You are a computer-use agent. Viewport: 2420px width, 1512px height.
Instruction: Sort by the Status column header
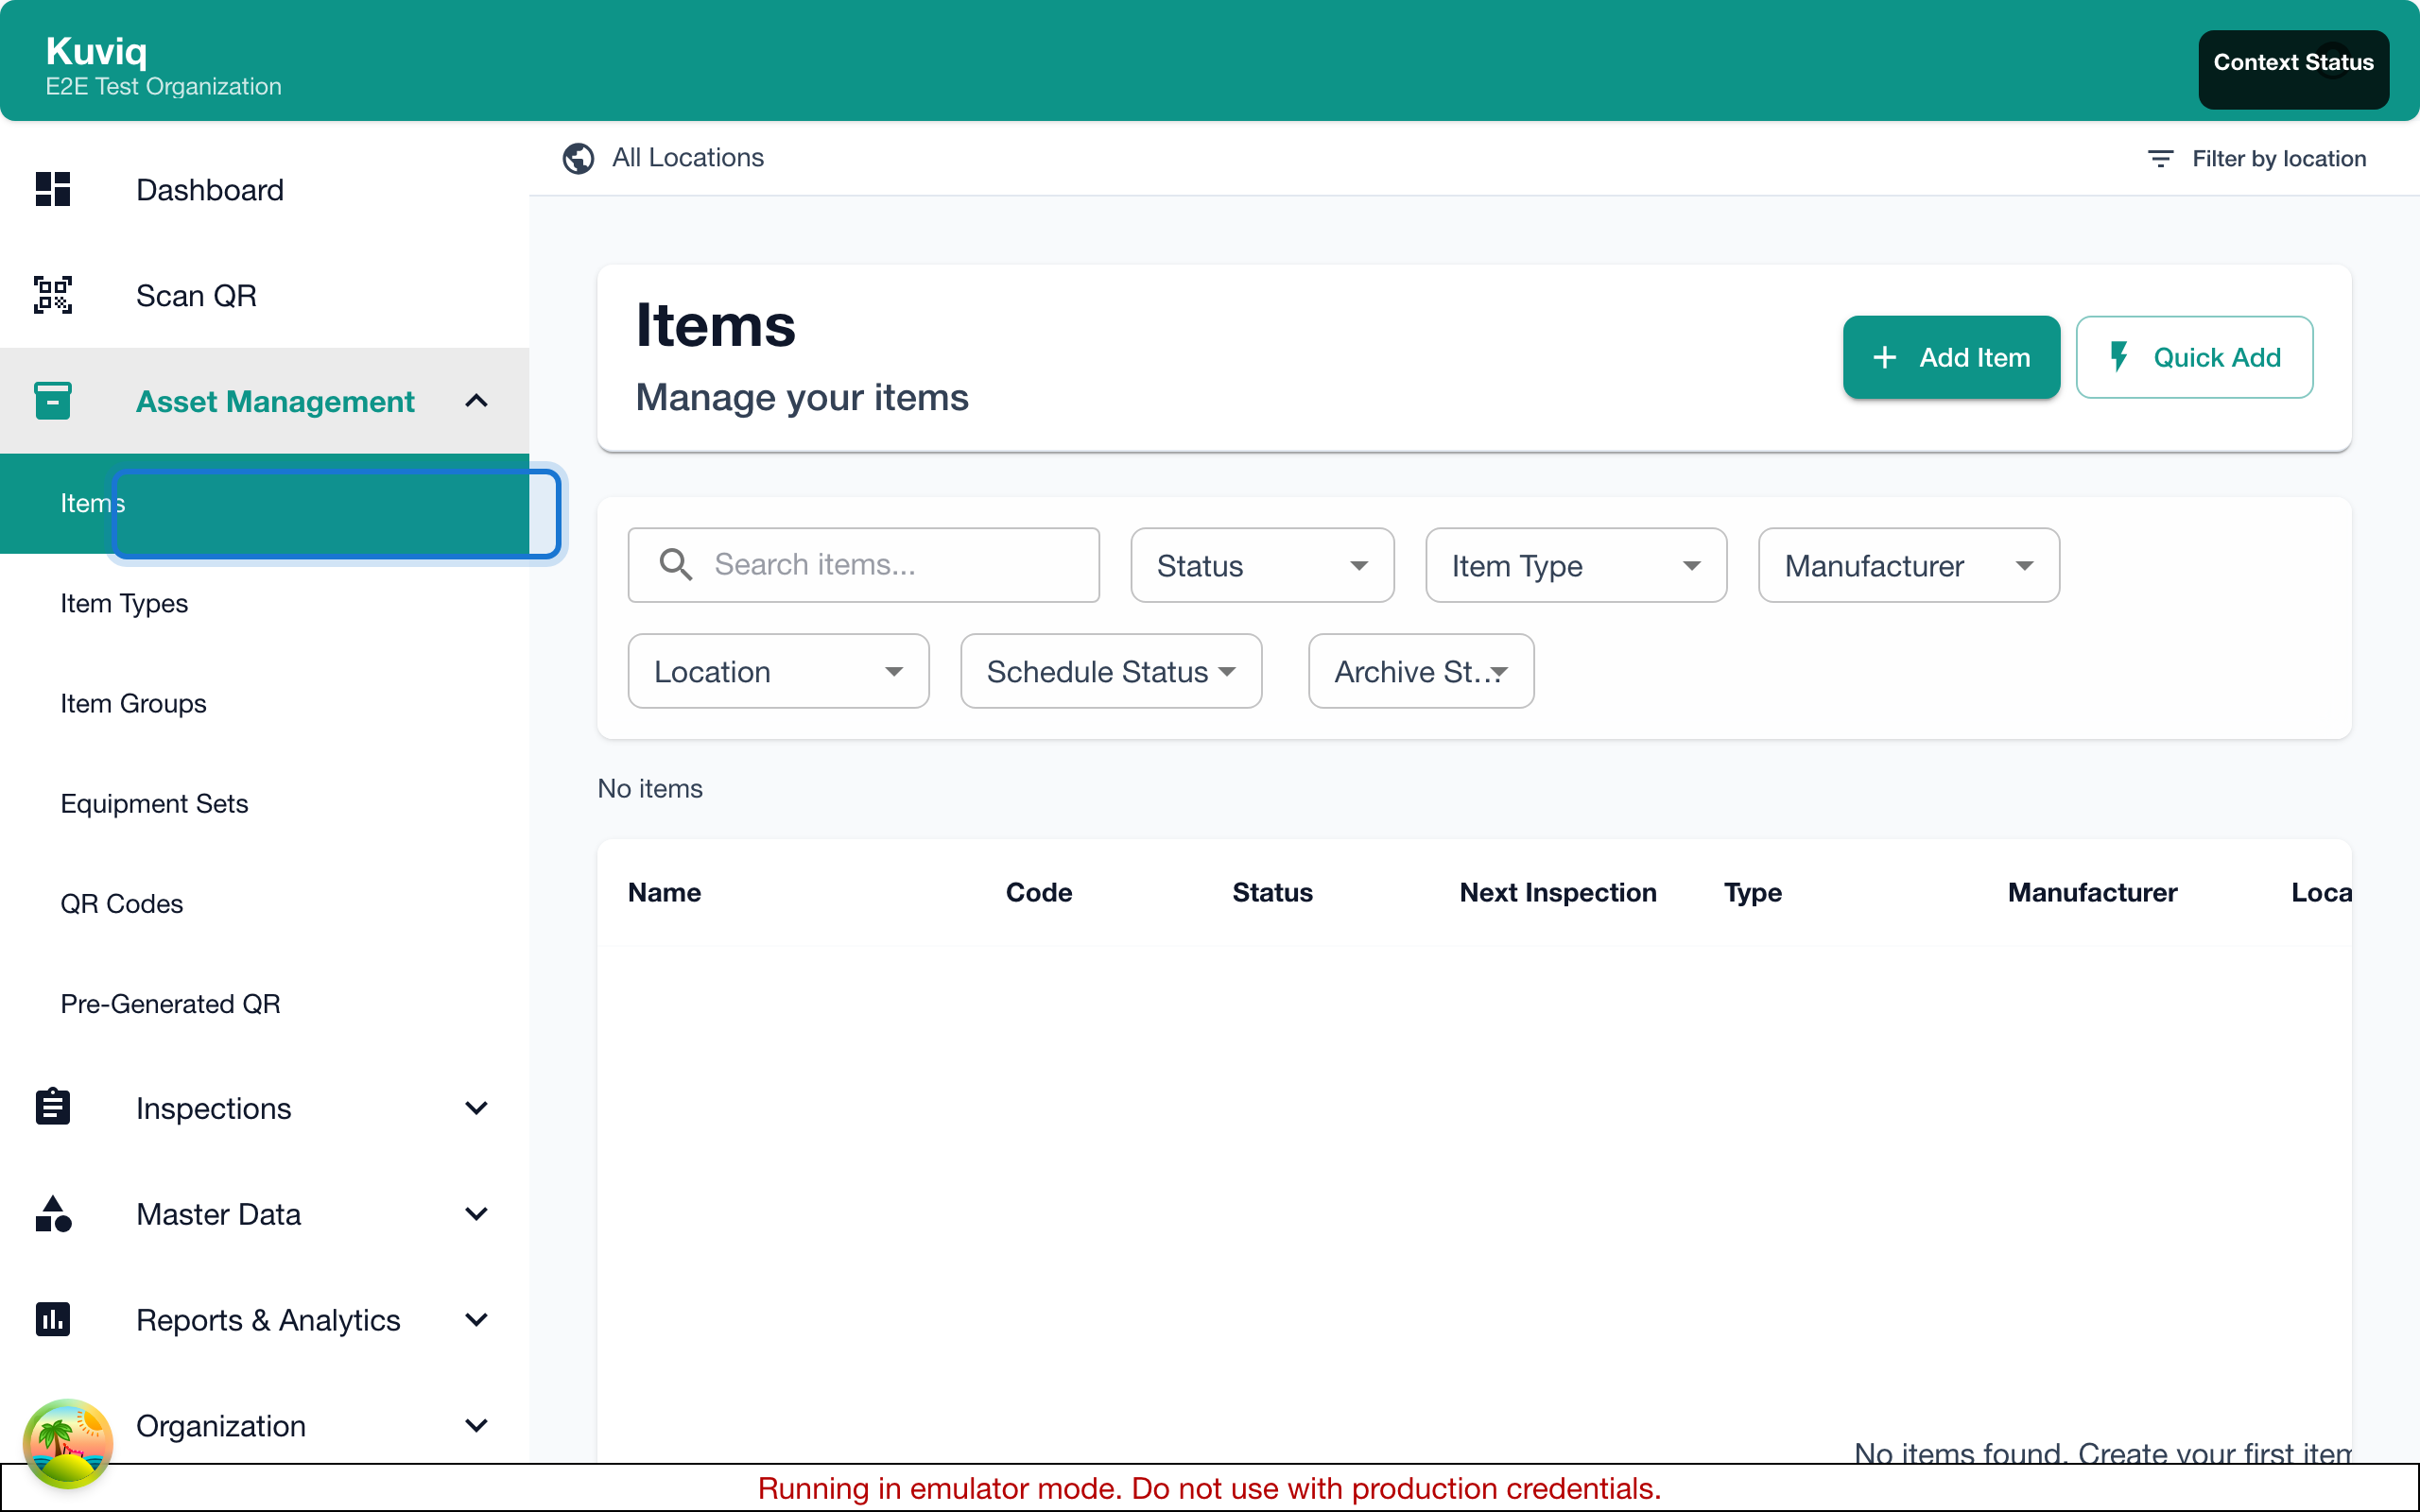(x=1272, y=892)
